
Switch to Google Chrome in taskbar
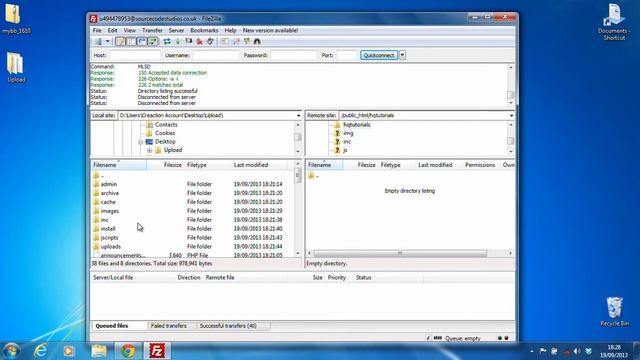[128, 351]
